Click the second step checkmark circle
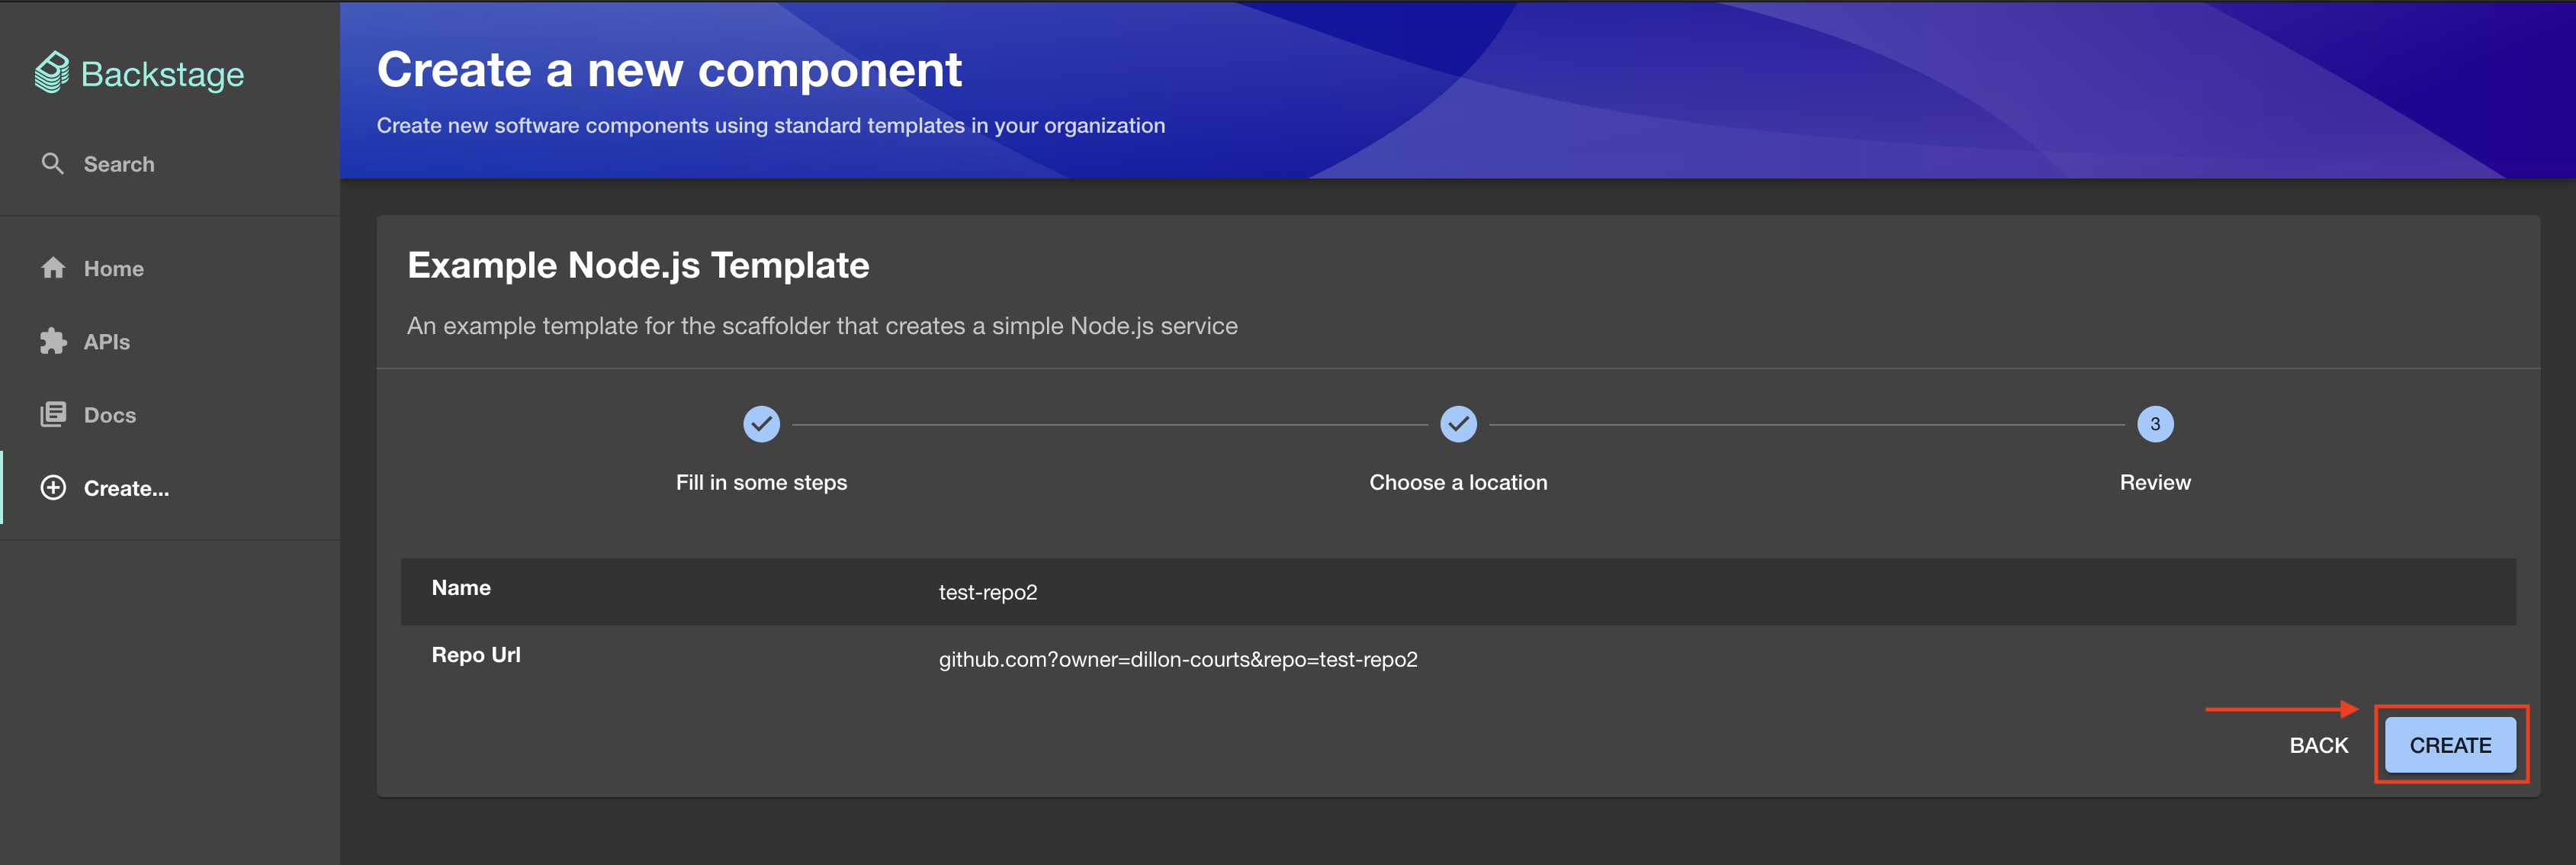 click(x=1458, y=424)
